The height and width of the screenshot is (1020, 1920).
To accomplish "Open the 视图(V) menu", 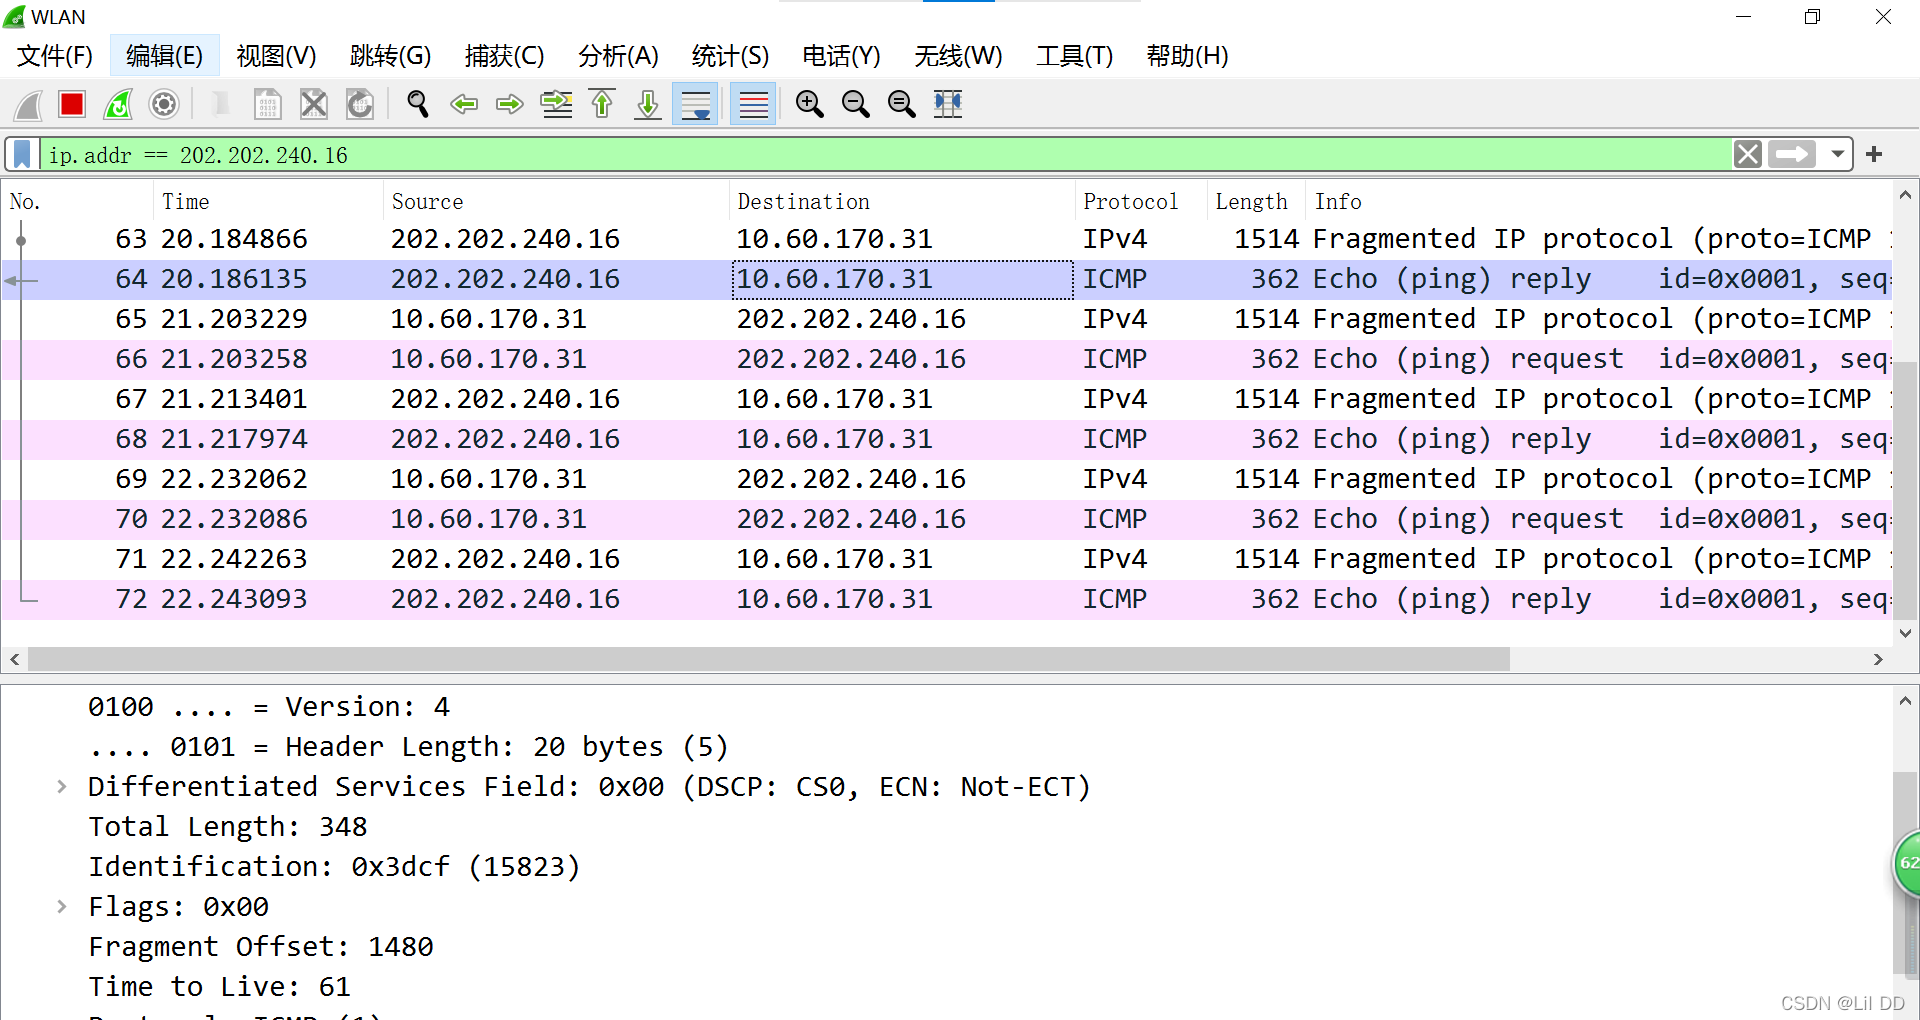I will click(x=276, y=56).
